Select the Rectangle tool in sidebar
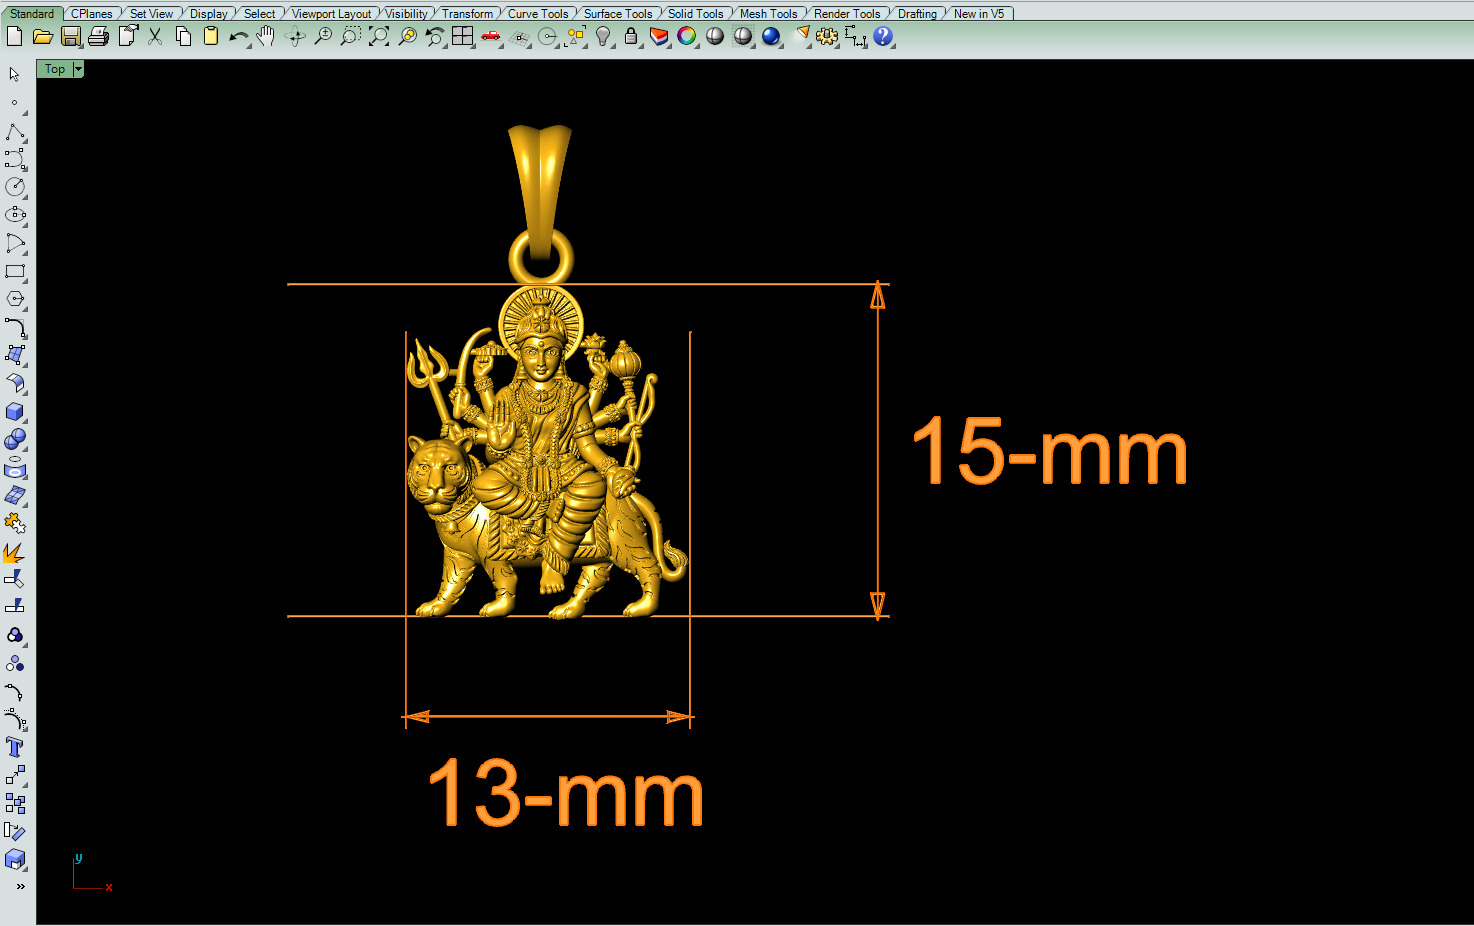The height and width of the screenshot is (926, 1474). point(15,271)
